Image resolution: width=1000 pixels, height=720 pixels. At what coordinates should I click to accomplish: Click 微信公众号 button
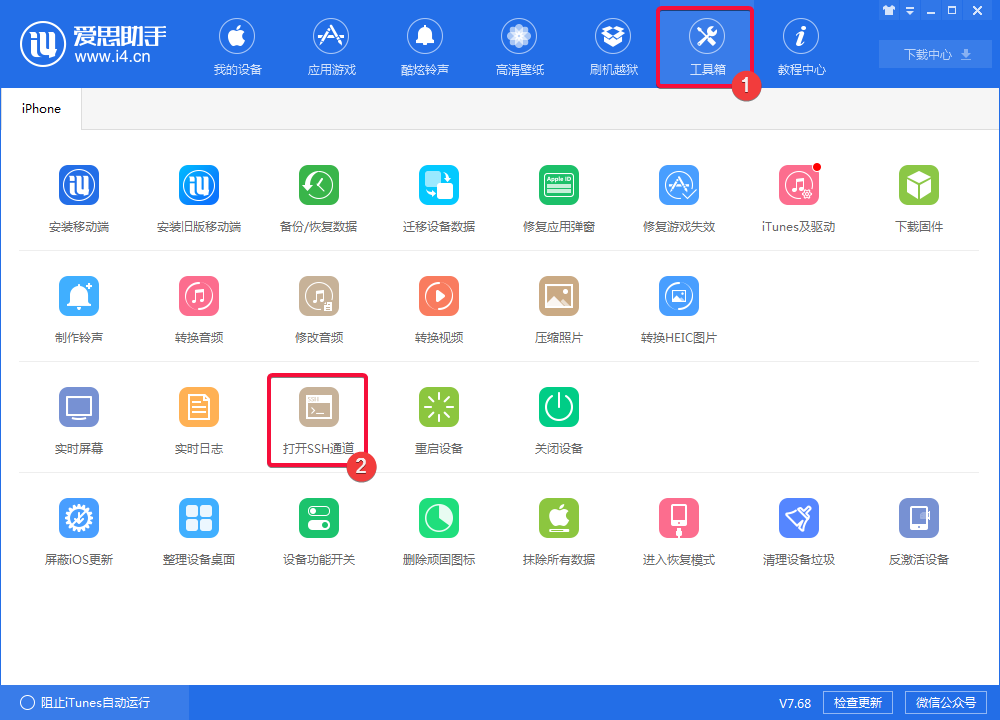click(946, 702)
